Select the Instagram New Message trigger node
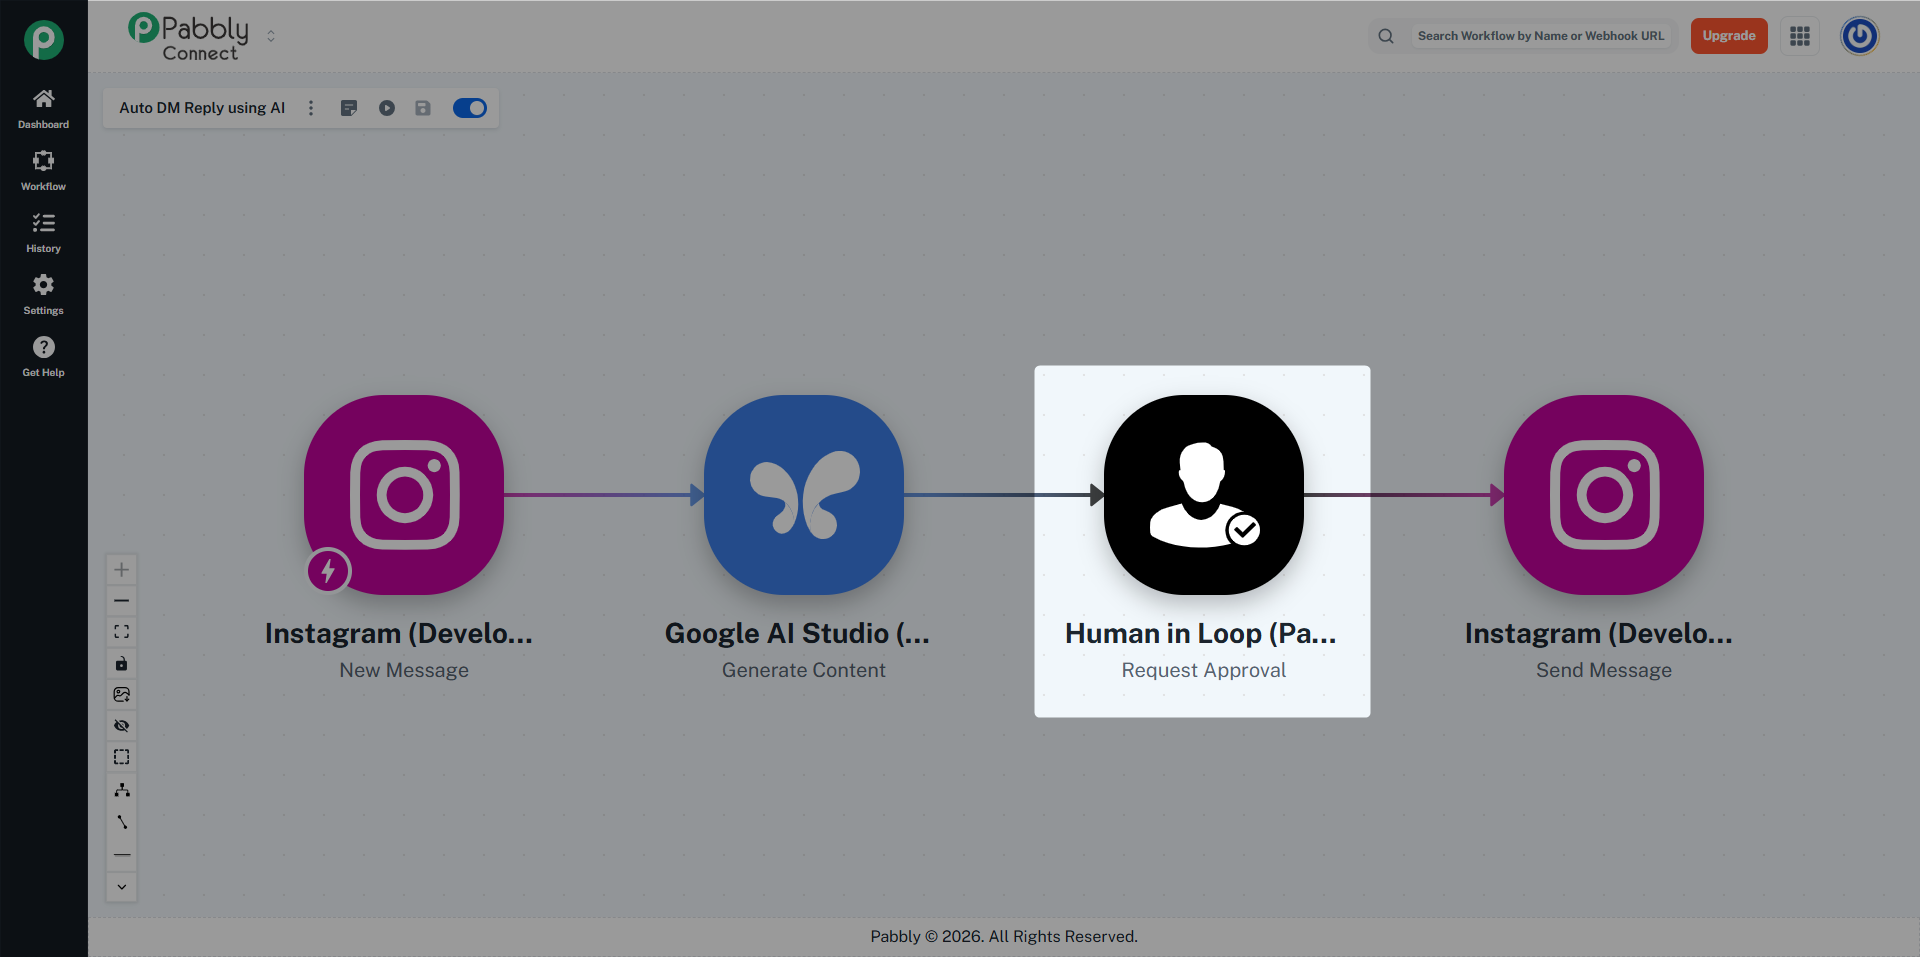The height and width of the screenshot is (957, 1920). pos(404,495)
